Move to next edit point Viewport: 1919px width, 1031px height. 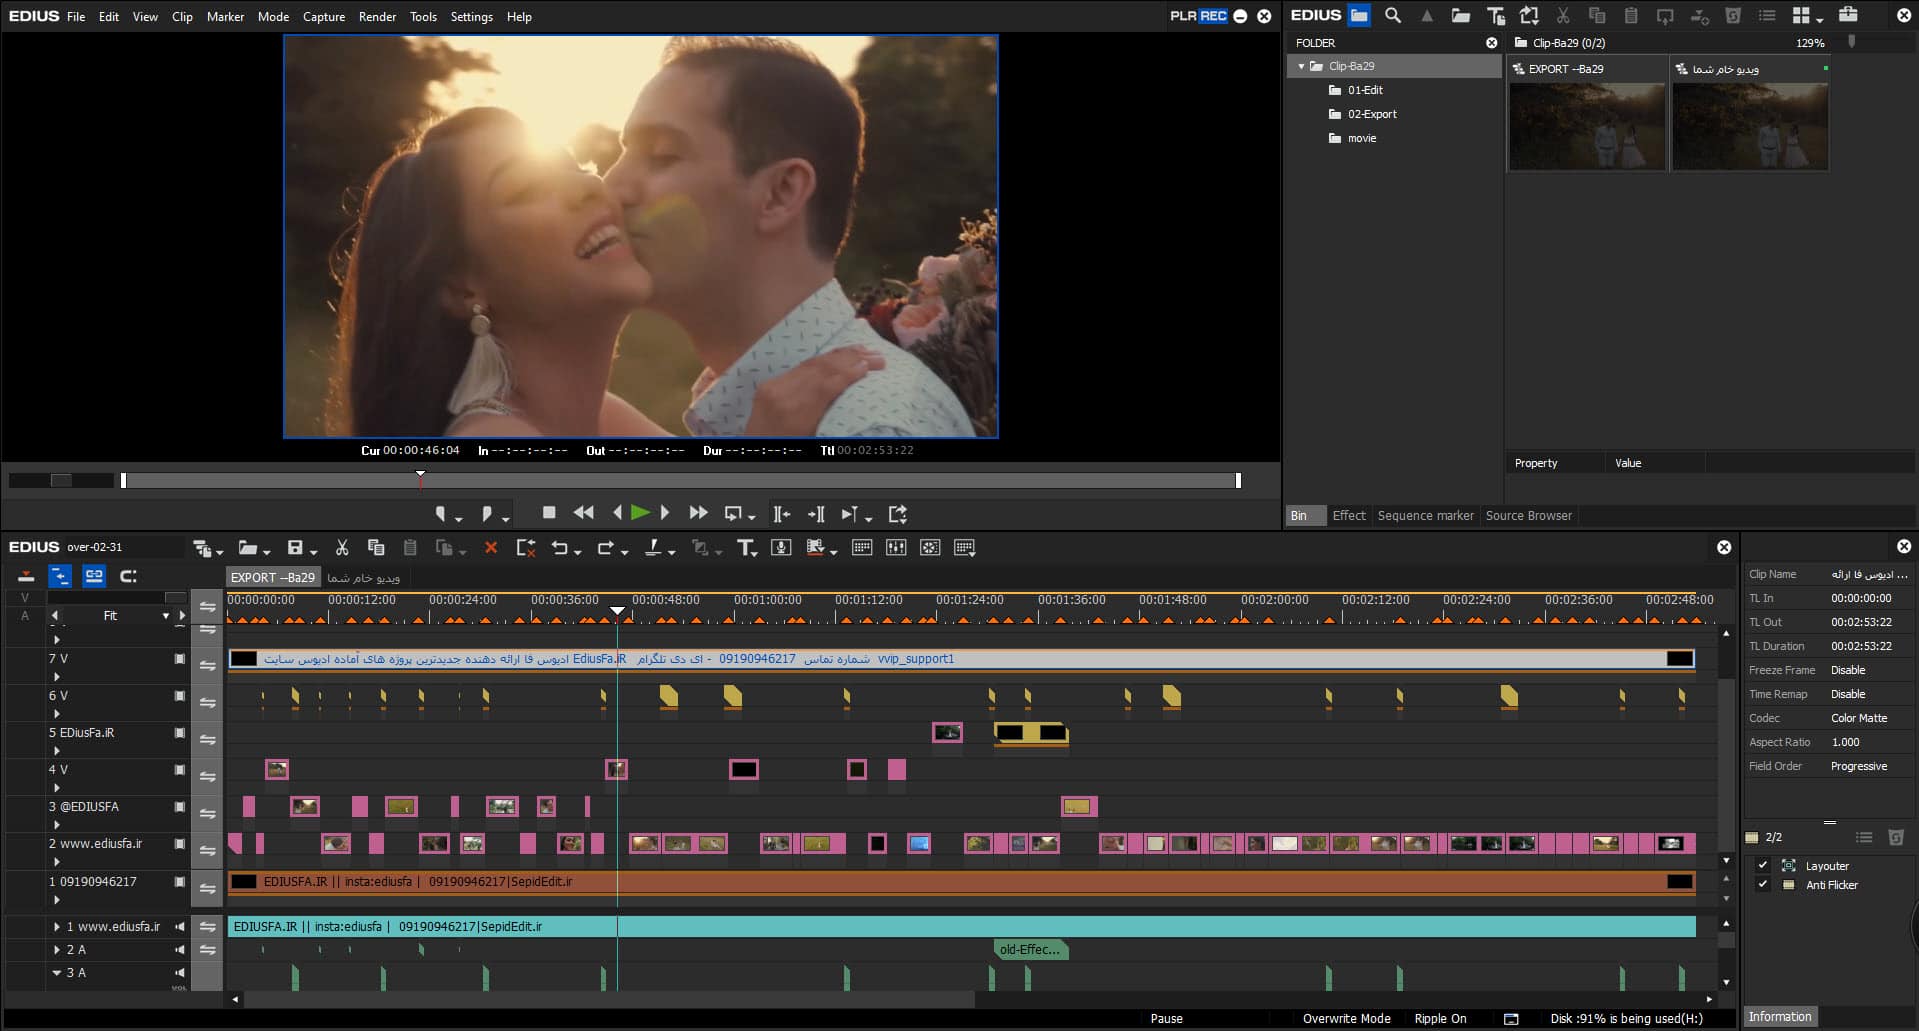coord(816,513)
